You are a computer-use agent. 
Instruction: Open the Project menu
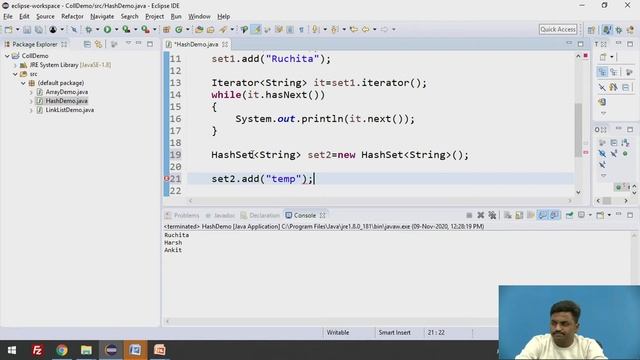click(155, 17)
